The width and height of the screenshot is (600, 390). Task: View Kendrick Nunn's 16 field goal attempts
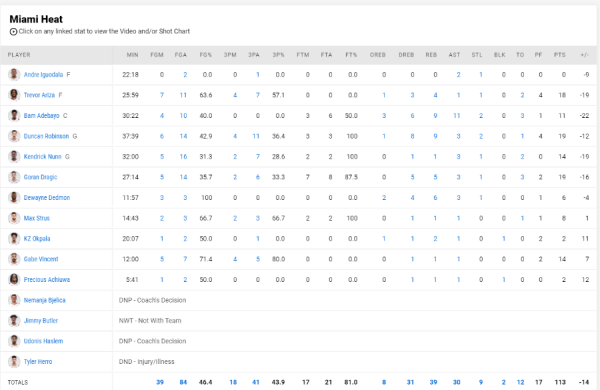pyautogui.click(x=183, y=157)
